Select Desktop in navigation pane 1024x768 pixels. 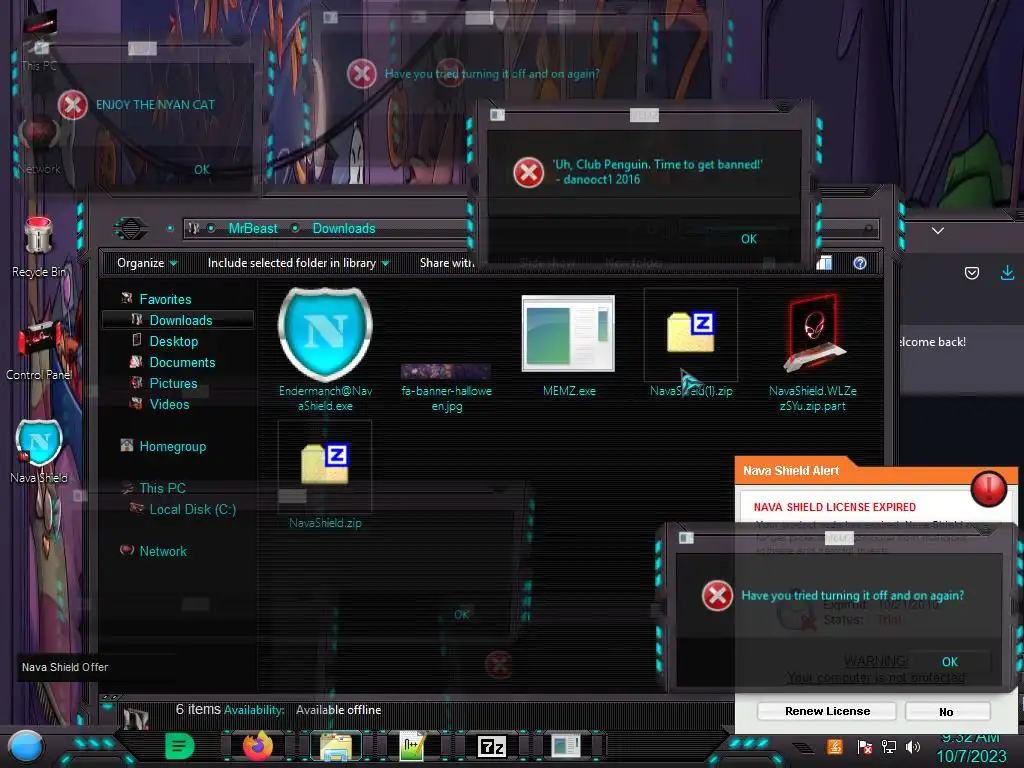[x=174, y=341]
